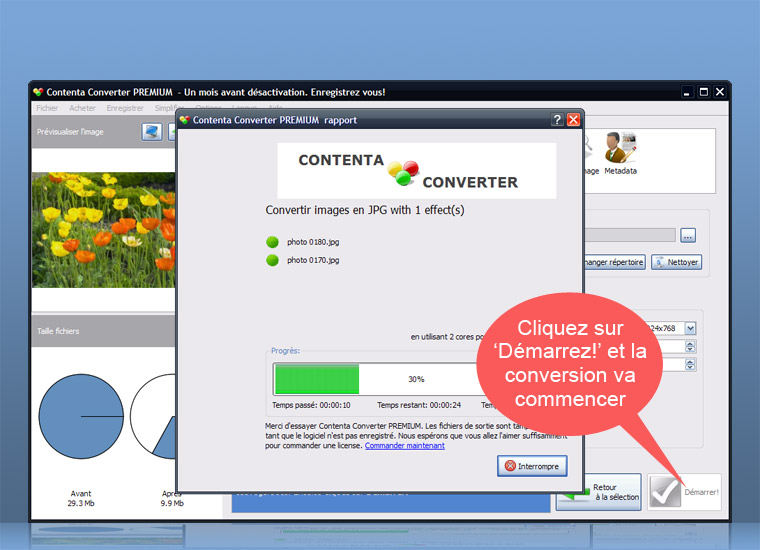Click the Temps restant 00:00:24 text

419,405
